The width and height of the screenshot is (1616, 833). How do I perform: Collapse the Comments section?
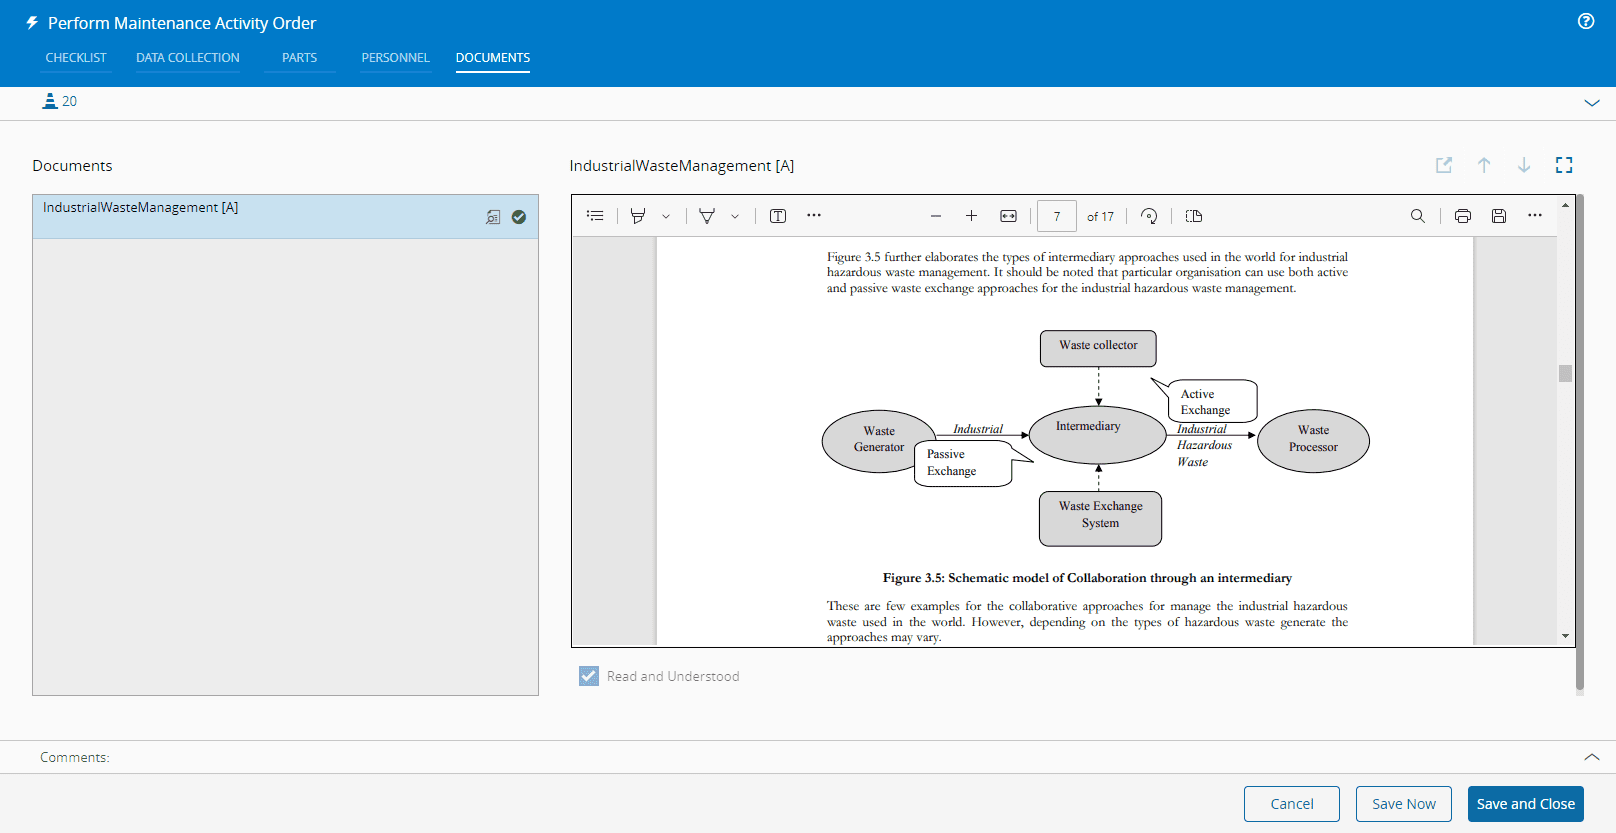(x=1592, y=757)
